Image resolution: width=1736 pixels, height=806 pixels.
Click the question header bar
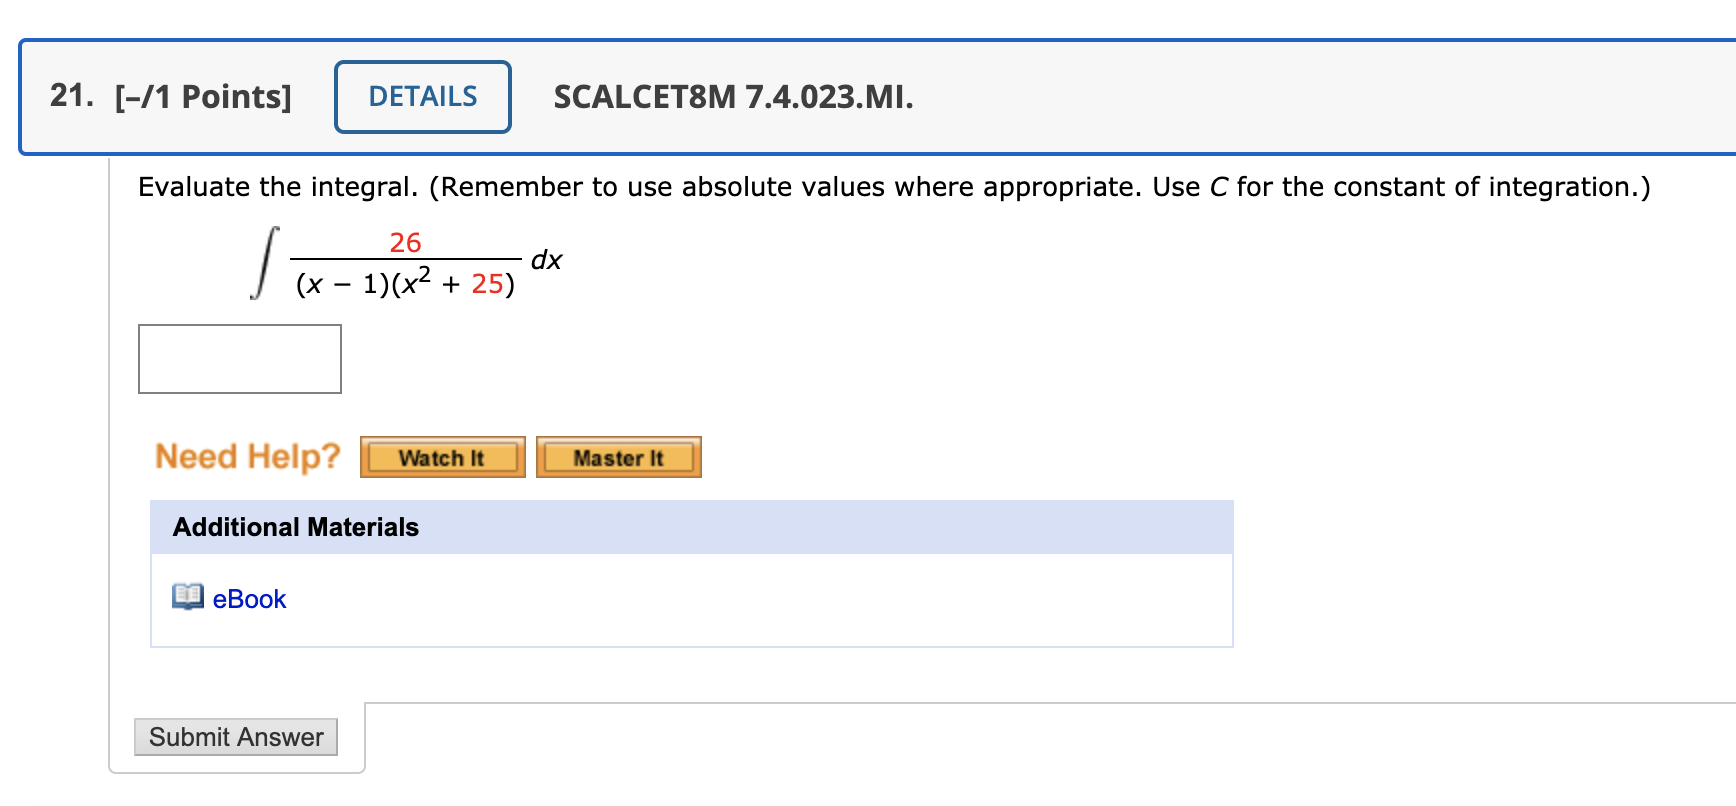click(x=870, y=96)
